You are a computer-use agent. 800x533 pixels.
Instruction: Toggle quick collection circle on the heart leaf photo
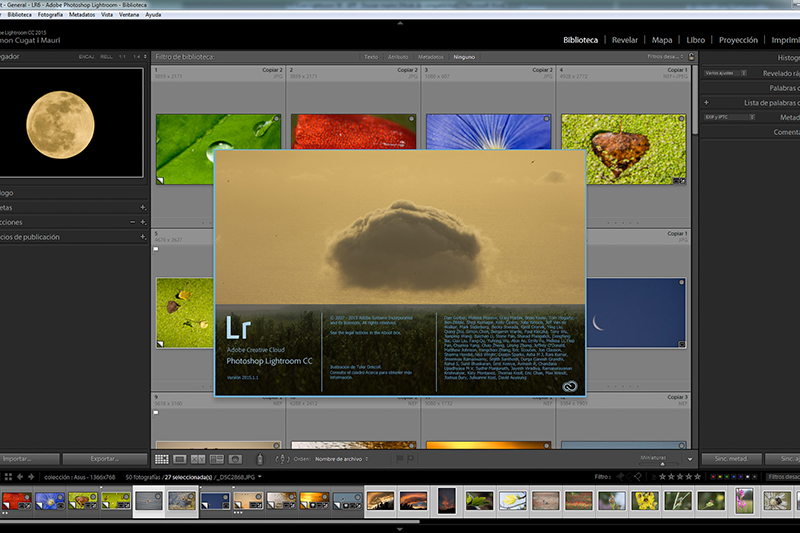point(682,119)
